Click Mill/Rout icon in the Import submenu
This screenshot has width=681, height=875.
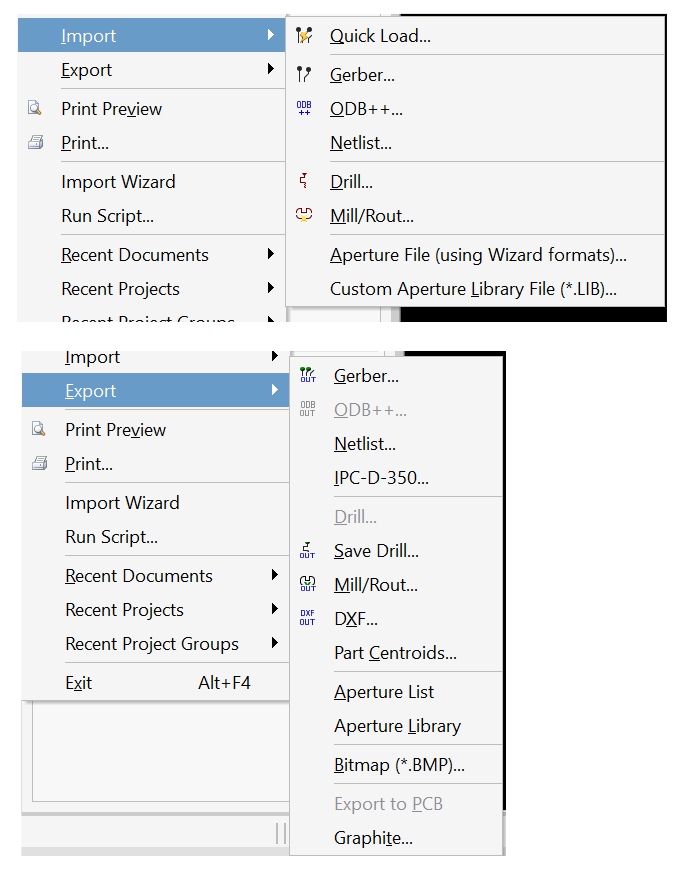click(304, 215)
